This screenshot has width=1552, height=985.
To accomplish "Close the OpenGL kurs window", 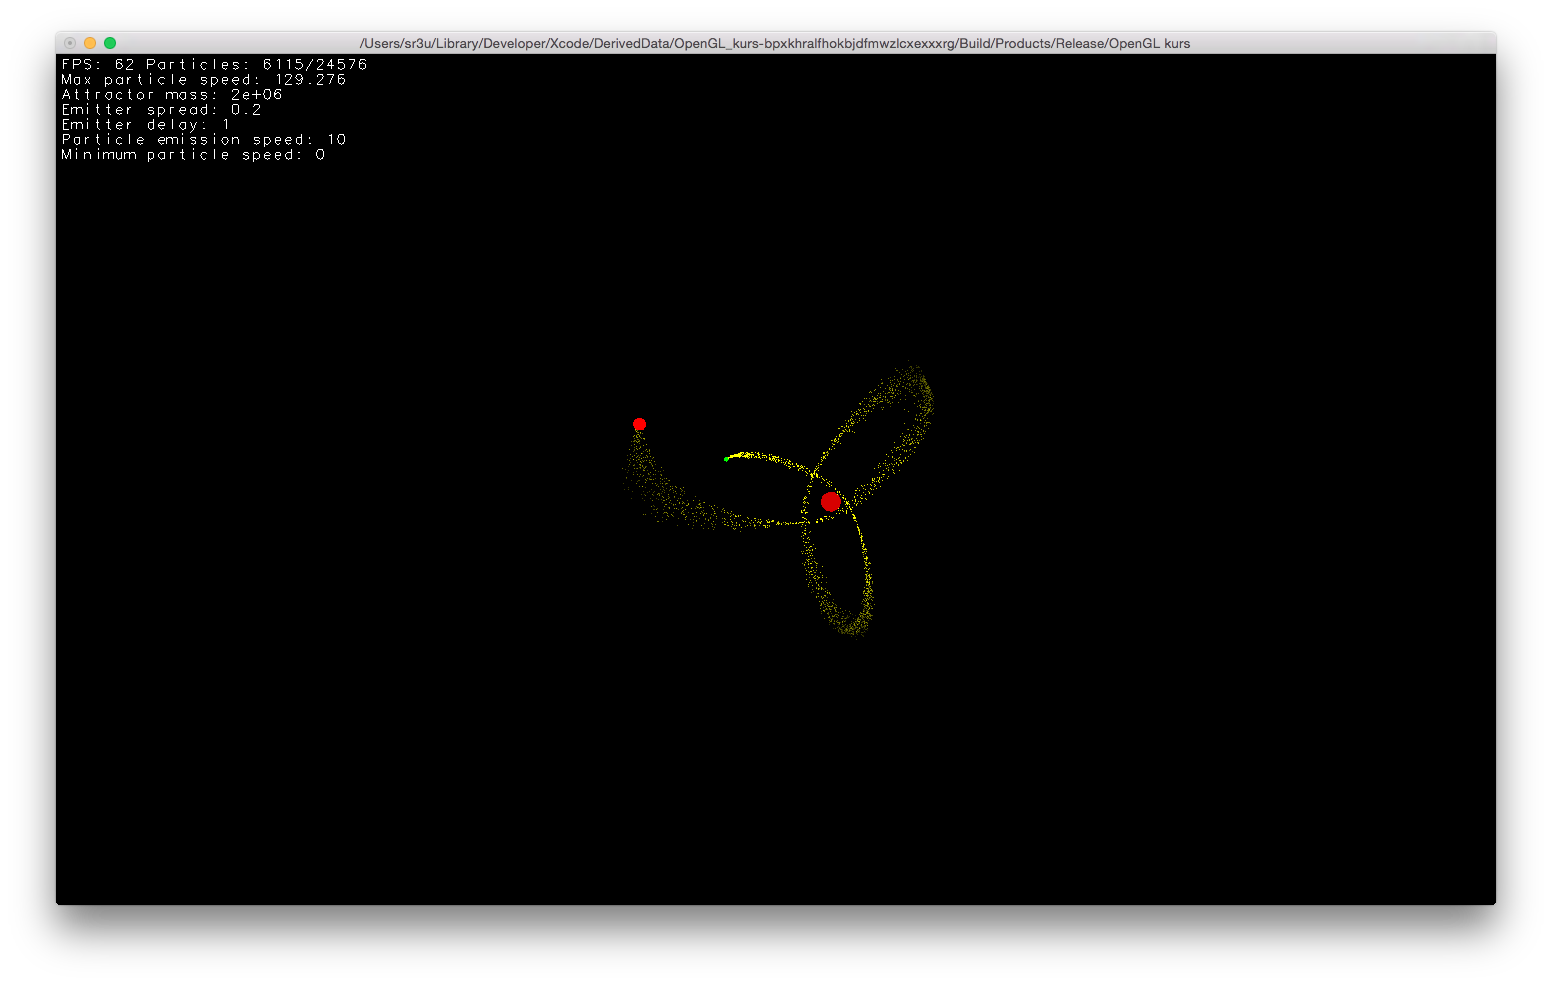I will pos(70,43).
